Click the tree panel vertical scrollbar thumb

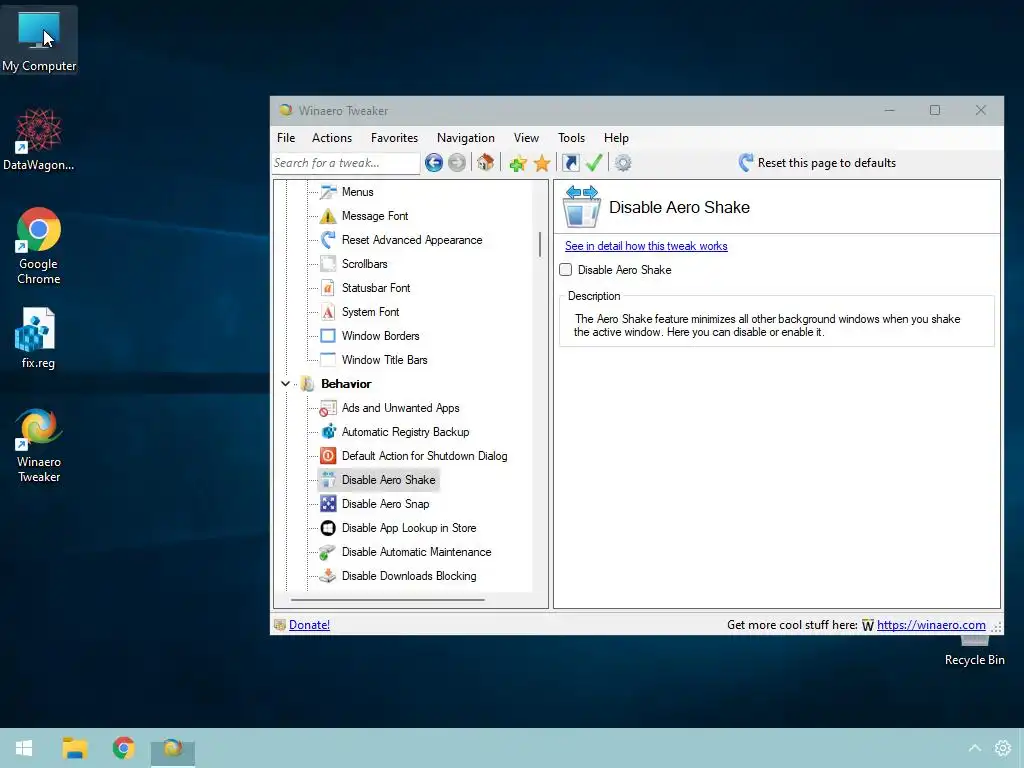[540, 244]
